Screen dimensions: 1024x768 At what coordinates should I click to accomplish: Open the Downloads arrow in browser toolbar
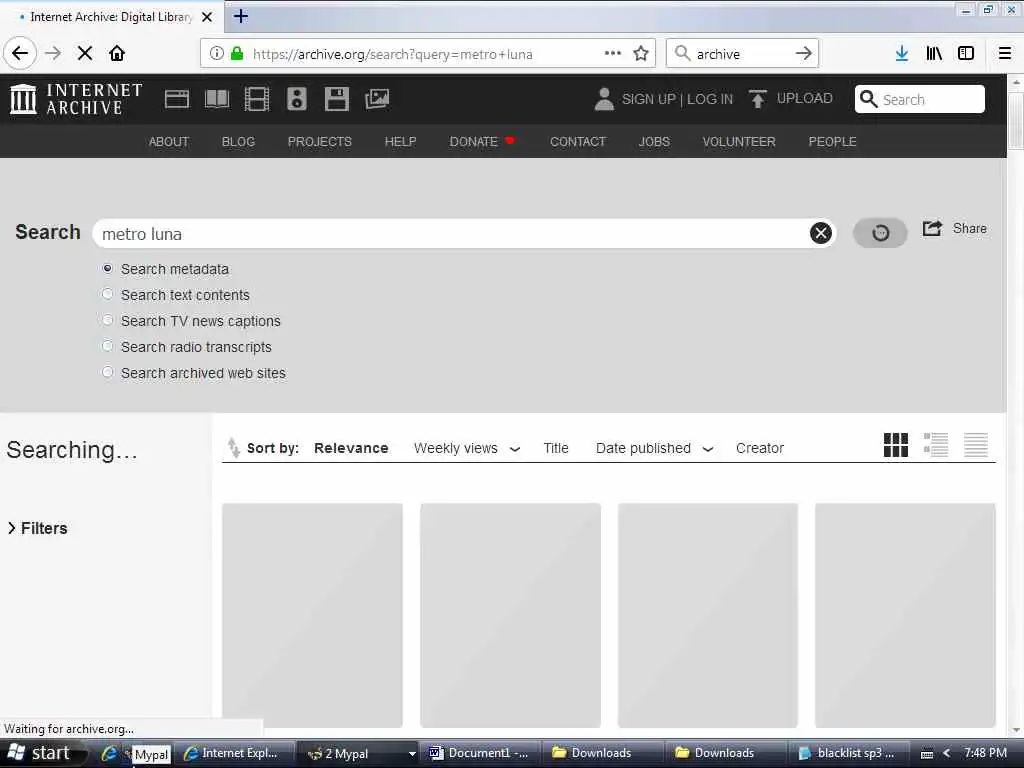point(902,54)
